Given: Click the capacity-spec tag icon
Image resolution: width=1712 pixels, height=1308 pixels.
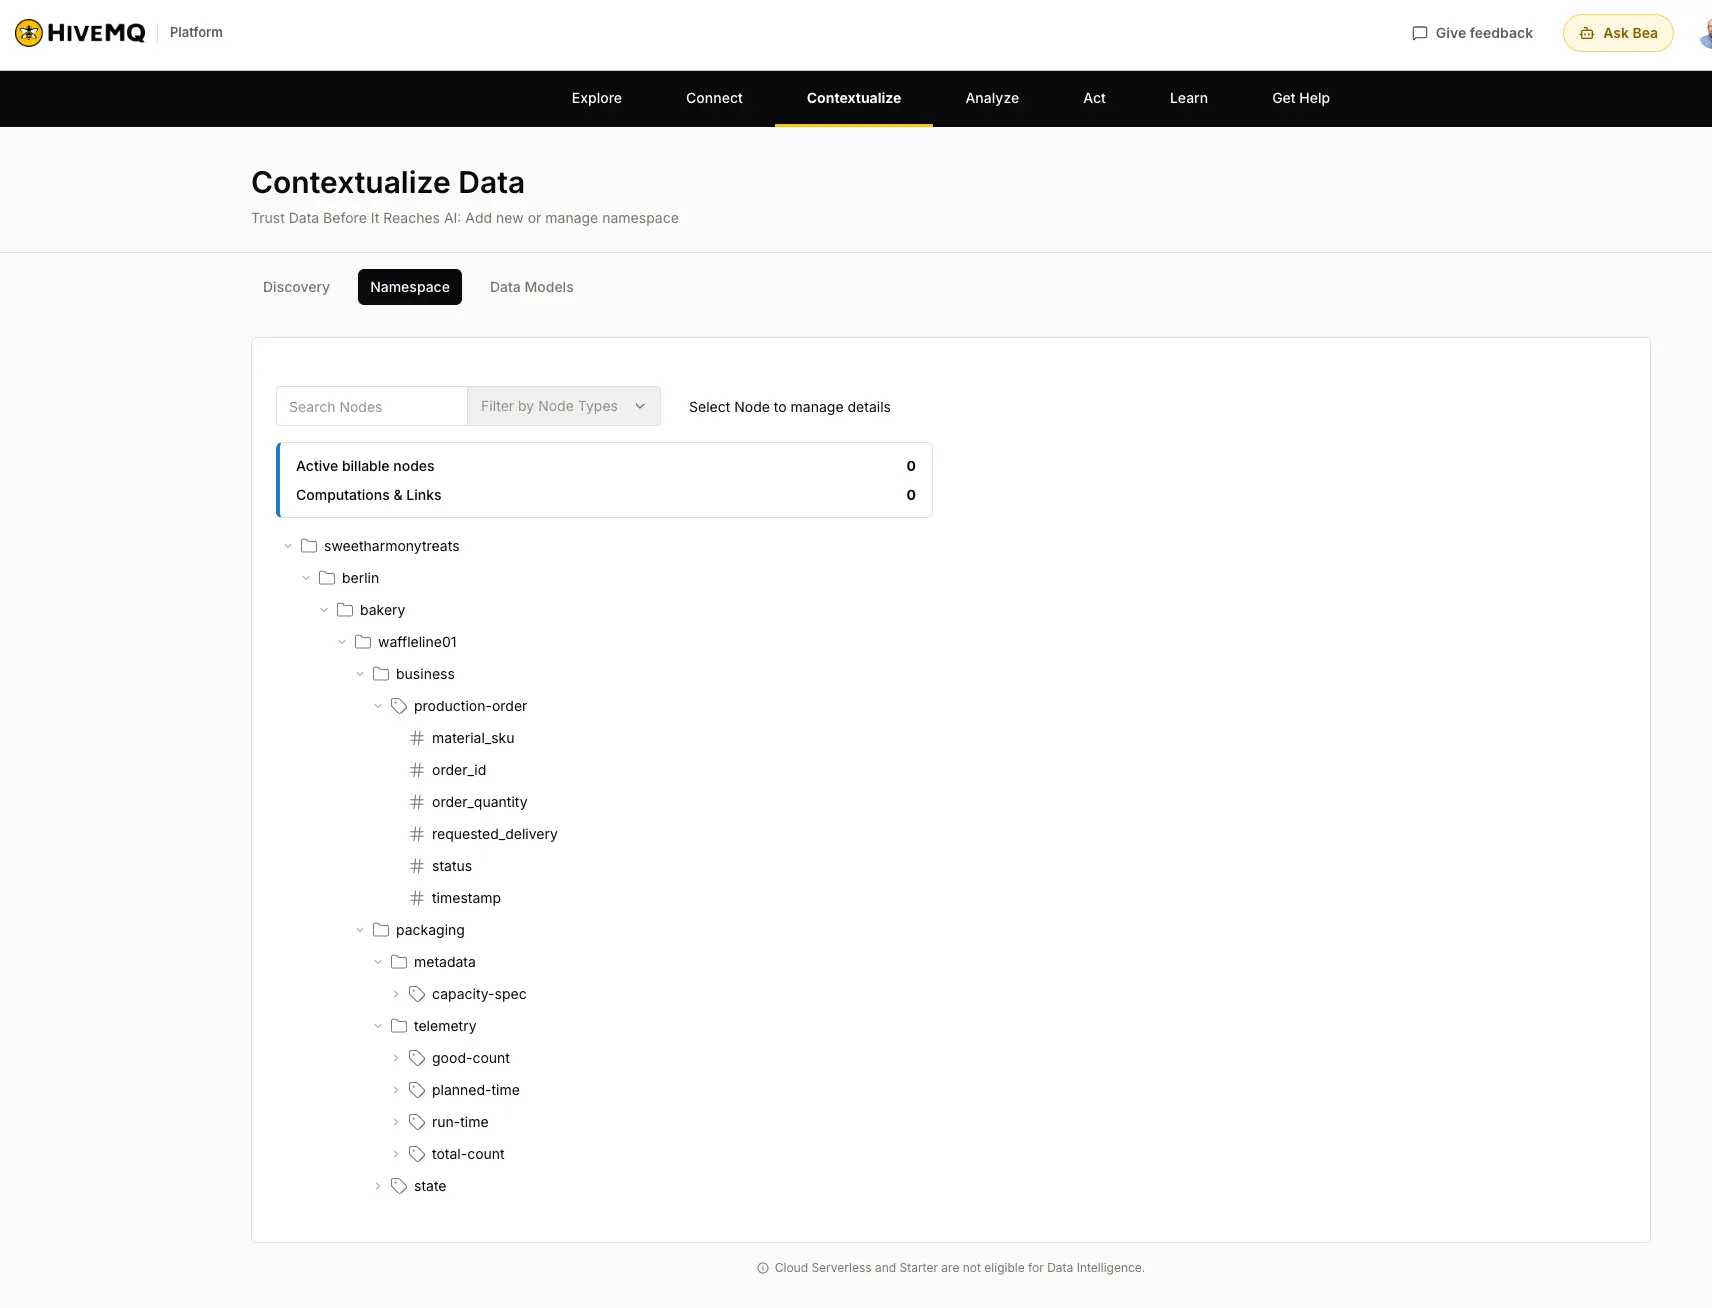Looking at the screenshot, I should (x=417, y=994).
